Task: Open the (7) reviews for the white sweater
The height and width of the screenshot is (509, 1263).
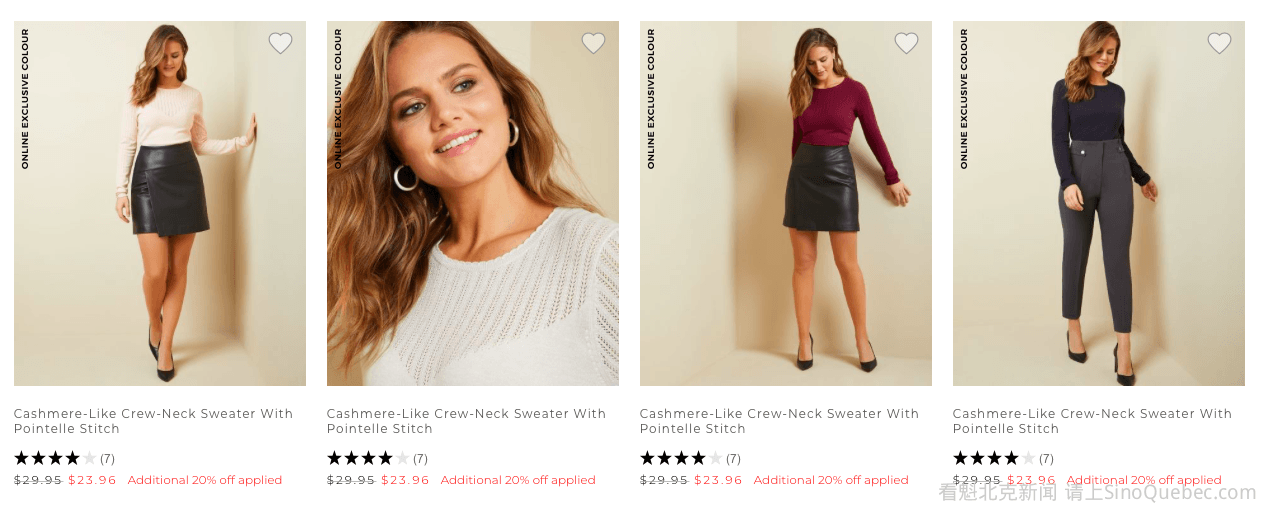Action: pyautogui.click(x=420, y=459)
